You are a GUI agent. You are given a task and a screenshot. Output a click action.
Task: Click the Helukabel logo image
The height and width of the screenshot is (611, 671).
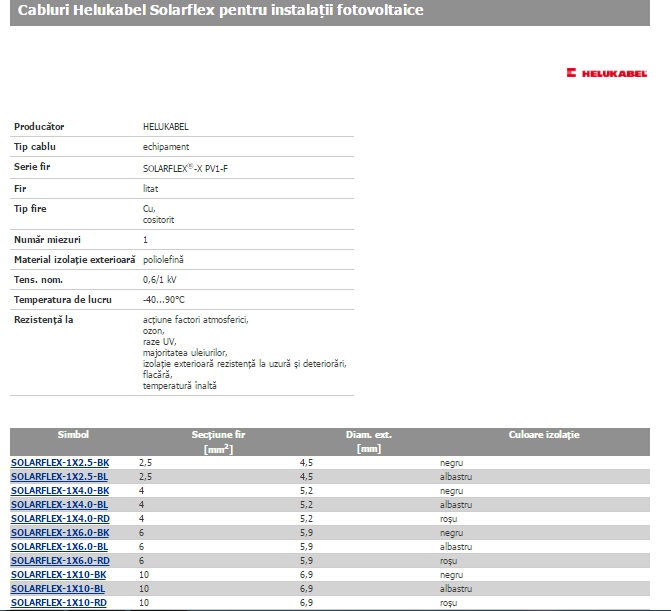point(606,73)
